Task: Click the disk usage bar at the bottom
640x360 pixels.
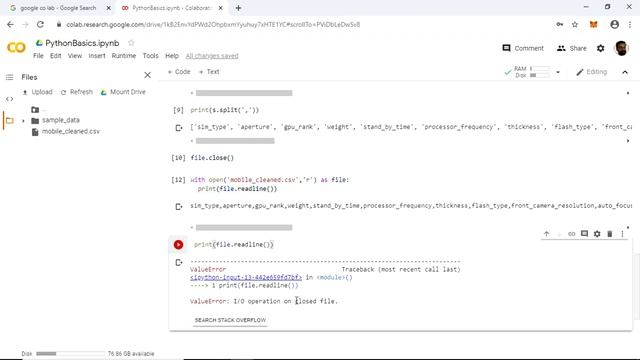Action: pyautogui.click(x=70, y=353)
